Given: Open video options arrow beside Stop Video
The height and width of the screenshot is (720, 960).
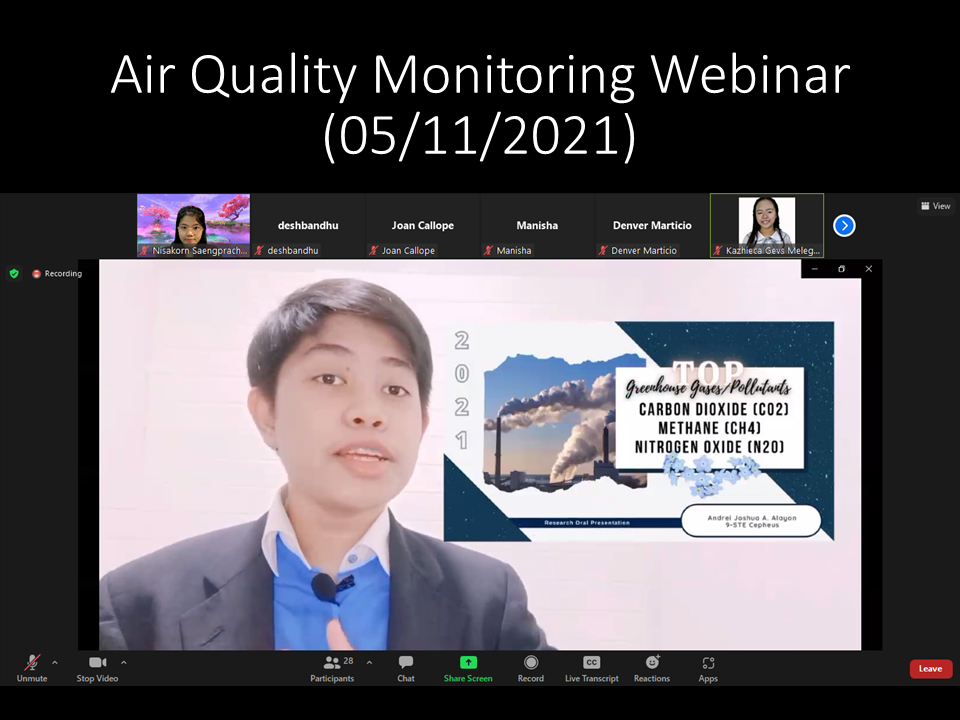Looking at the screenshot, I should point(124,662).
